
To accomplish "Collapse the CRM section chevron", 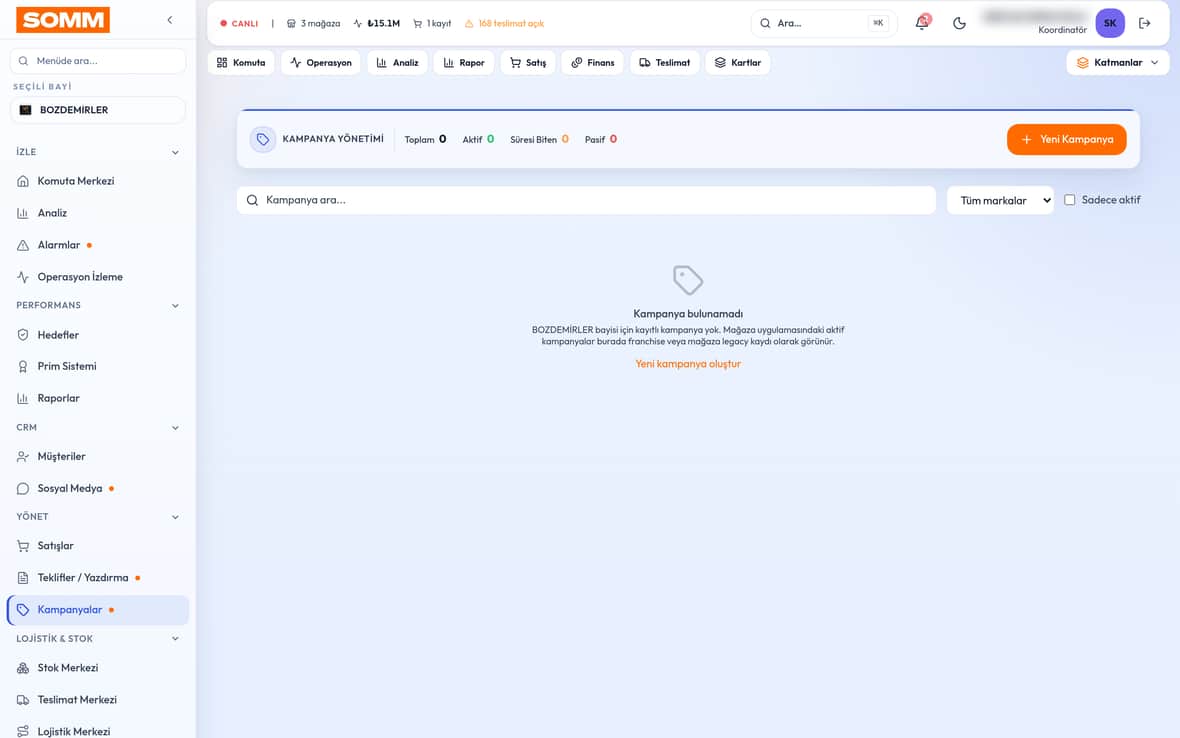I will pos(175,427).
